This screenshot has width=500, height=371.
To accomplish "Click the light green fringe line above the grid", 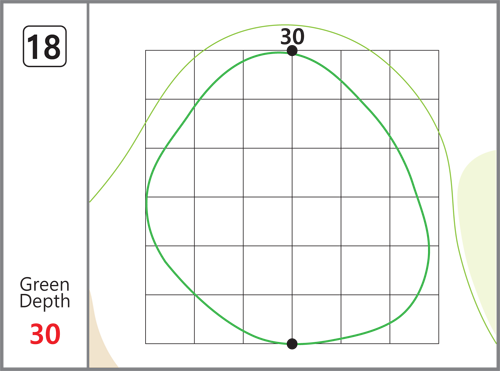I will [283, 25].
